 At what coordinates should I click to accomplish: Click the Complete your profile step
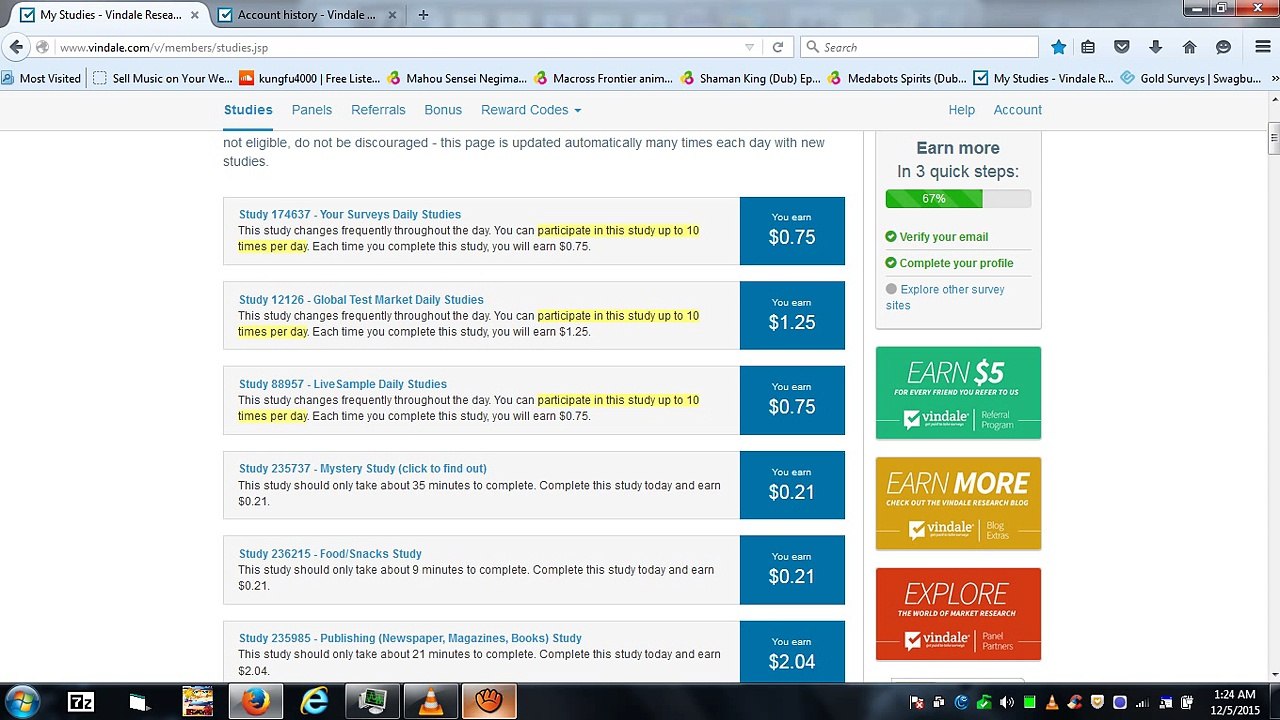949,263
